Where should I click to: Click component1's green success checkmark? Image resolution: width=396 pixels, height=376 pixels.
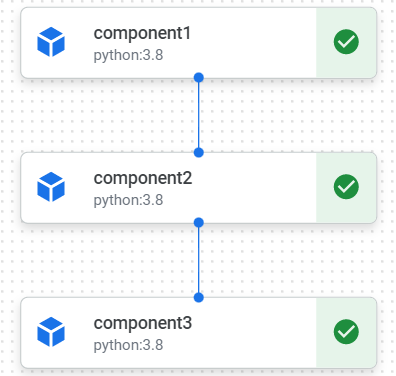[x=346, y=42]
